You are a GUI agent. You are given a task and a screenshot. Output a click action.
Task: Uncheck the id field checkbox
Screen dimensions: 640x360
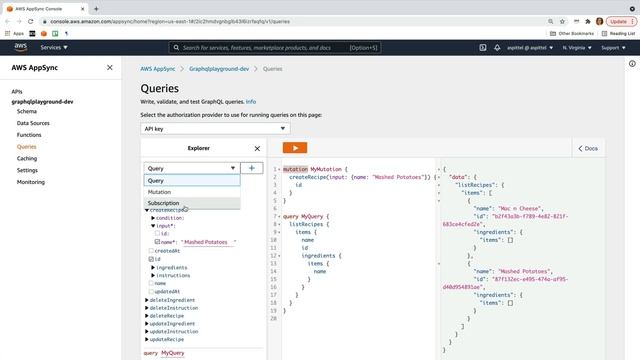[x=151, y=259]
